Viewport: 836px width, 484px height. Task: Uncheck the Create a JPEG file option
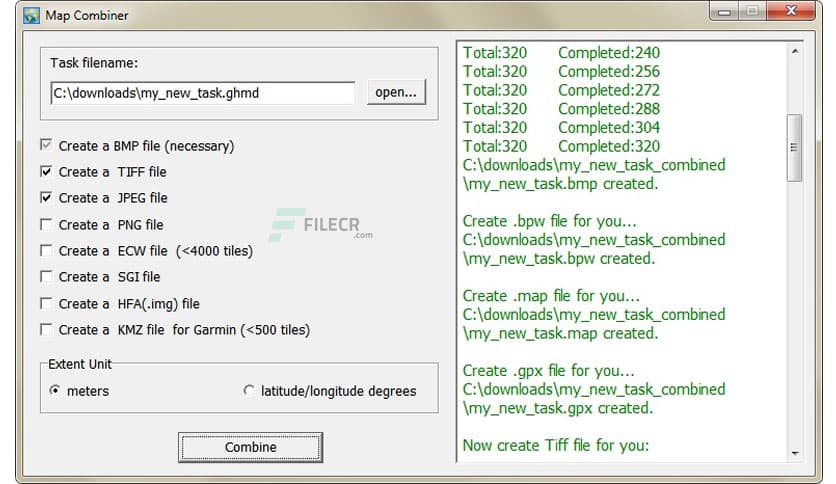[46, 197]
